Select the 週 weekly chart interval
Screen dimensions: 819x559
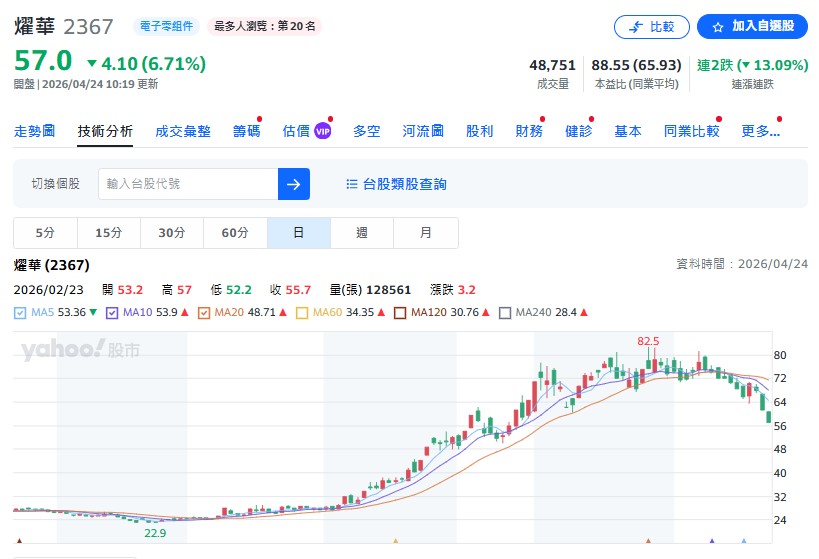tap(362, 233)
